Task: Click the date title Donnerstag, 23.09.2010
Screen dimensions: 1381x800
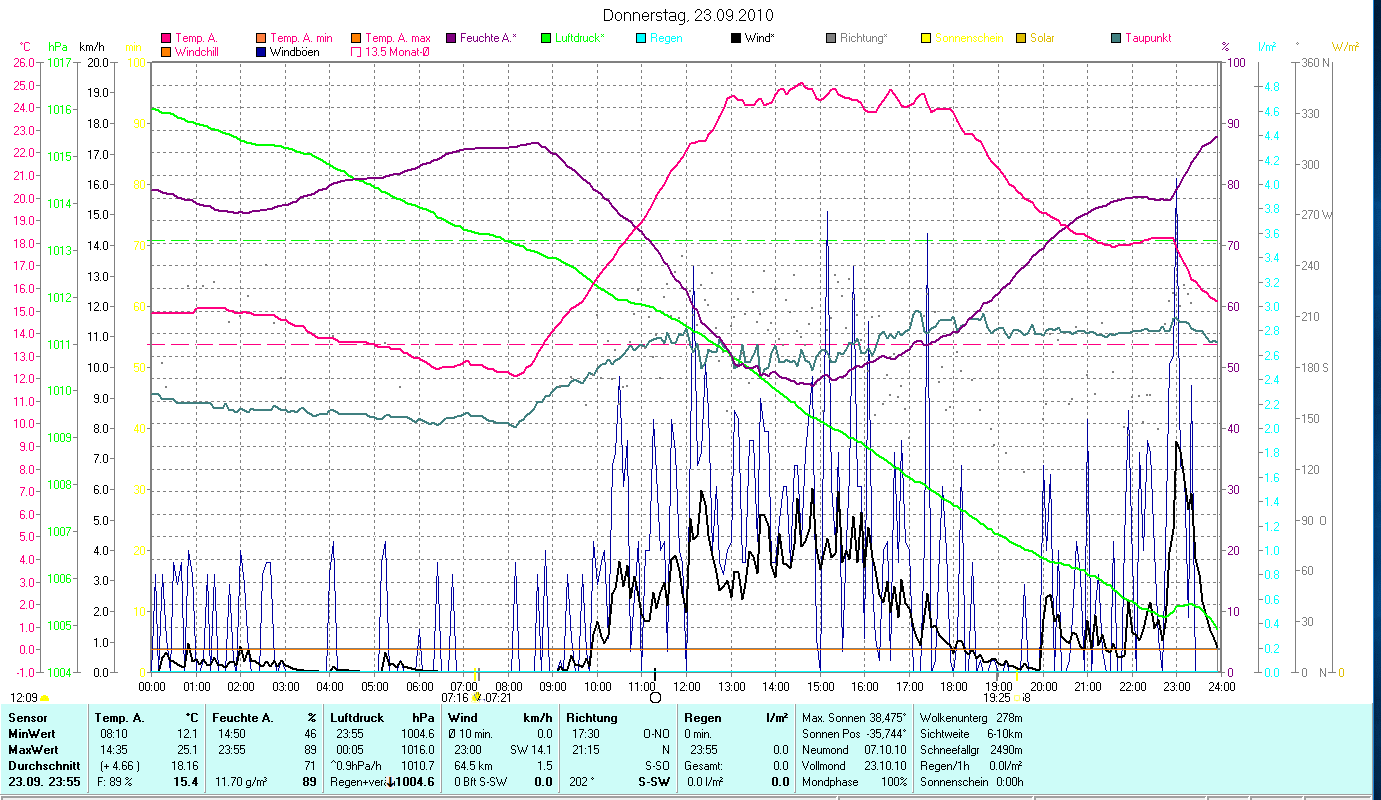Action: (x=689, y=15)
